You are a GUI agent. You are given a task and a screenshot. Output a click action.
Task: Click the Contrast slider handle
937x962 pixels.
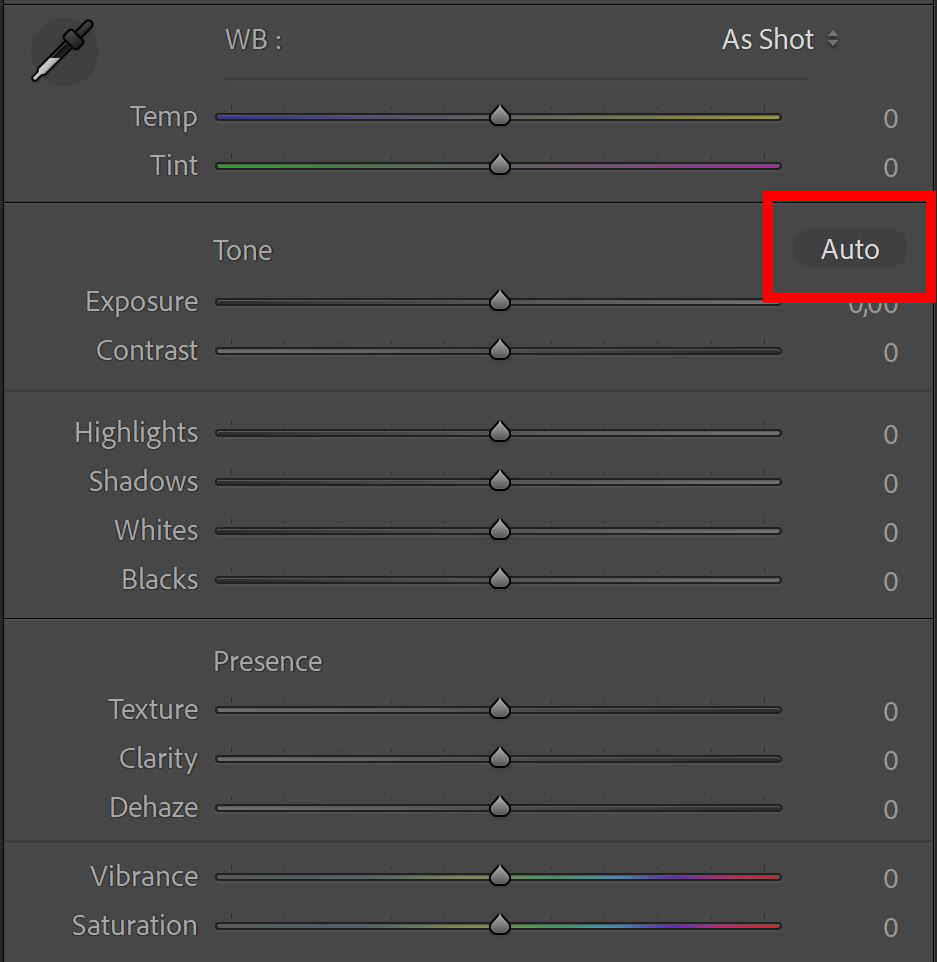click(x=500, y=350)
